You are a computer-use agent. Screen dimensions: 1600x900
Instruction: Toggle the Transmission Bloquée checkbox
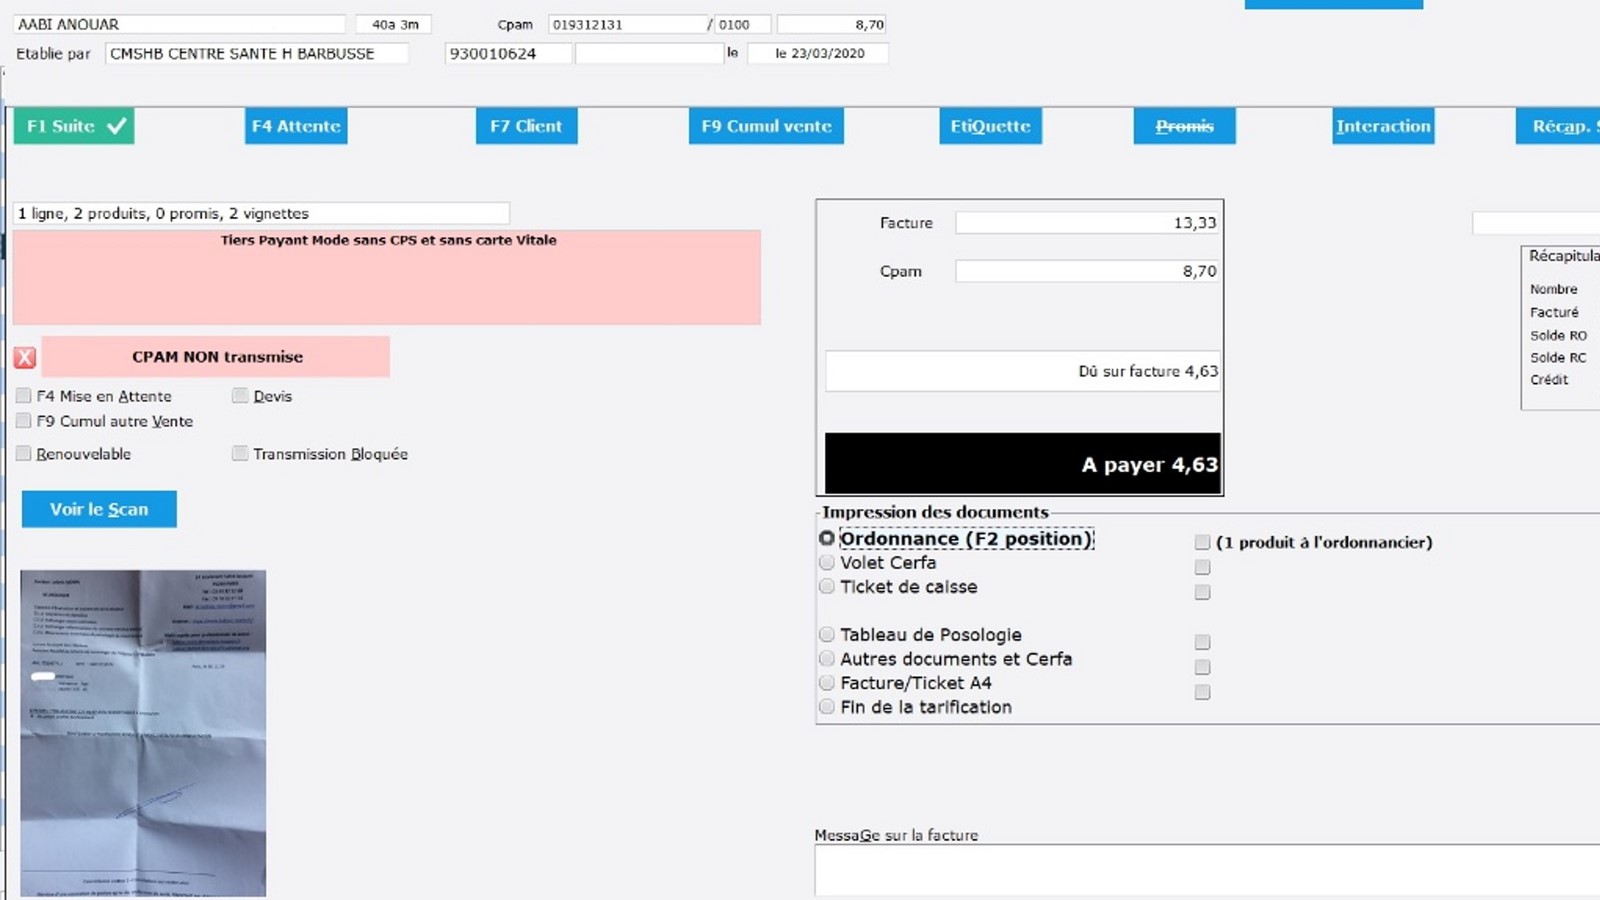click(240, 454)
